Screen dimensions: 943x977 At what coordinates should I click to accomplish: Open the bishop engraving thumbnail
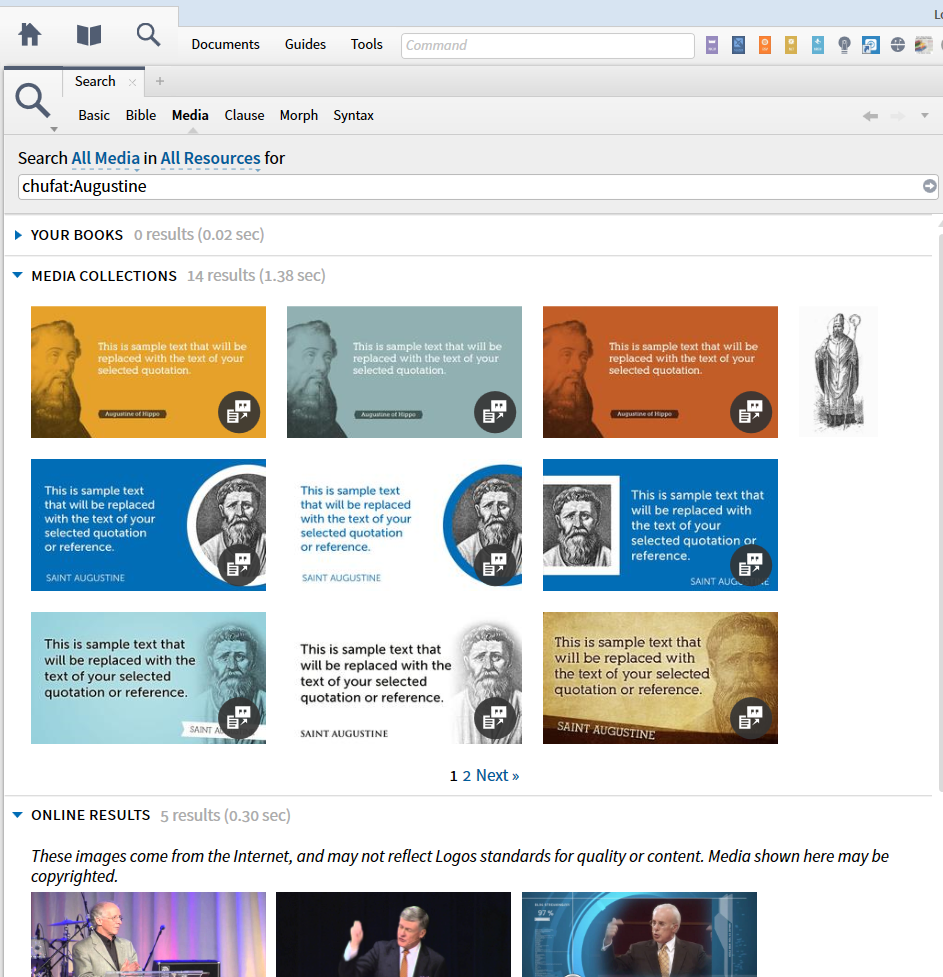coord(838,372)
